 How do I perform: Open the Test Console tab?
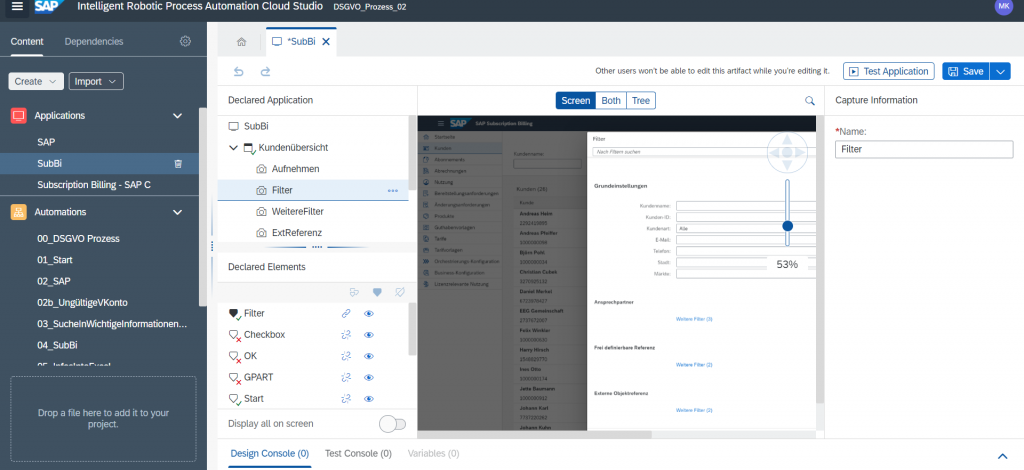click(358, 453)
